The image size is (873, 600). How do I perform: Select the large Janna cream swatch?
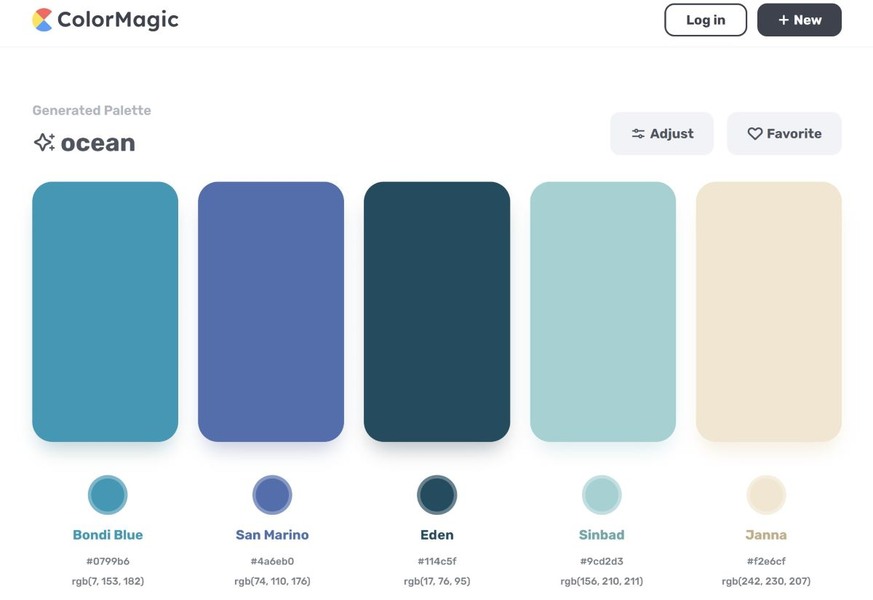click(x=769, y=312)
